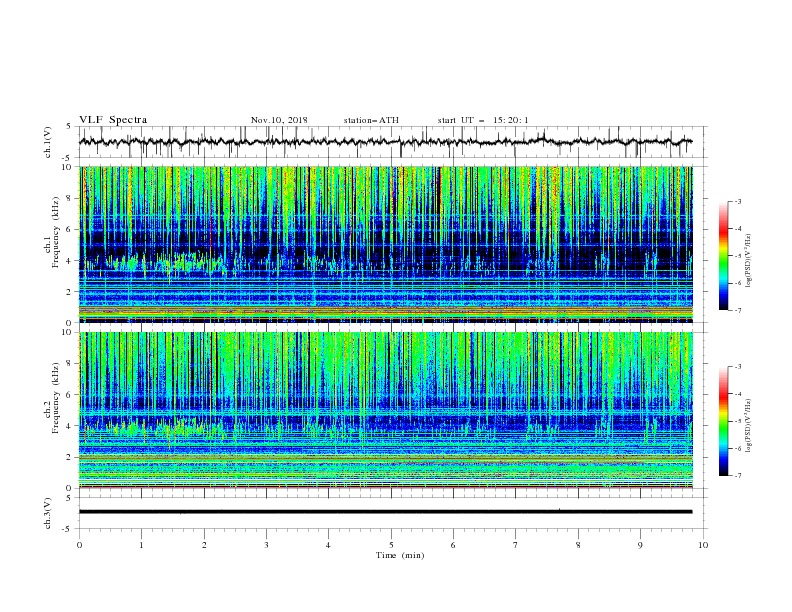Click the "ch.3(V)" axis label
Screen dimensions: 792x612
[47, 513]
